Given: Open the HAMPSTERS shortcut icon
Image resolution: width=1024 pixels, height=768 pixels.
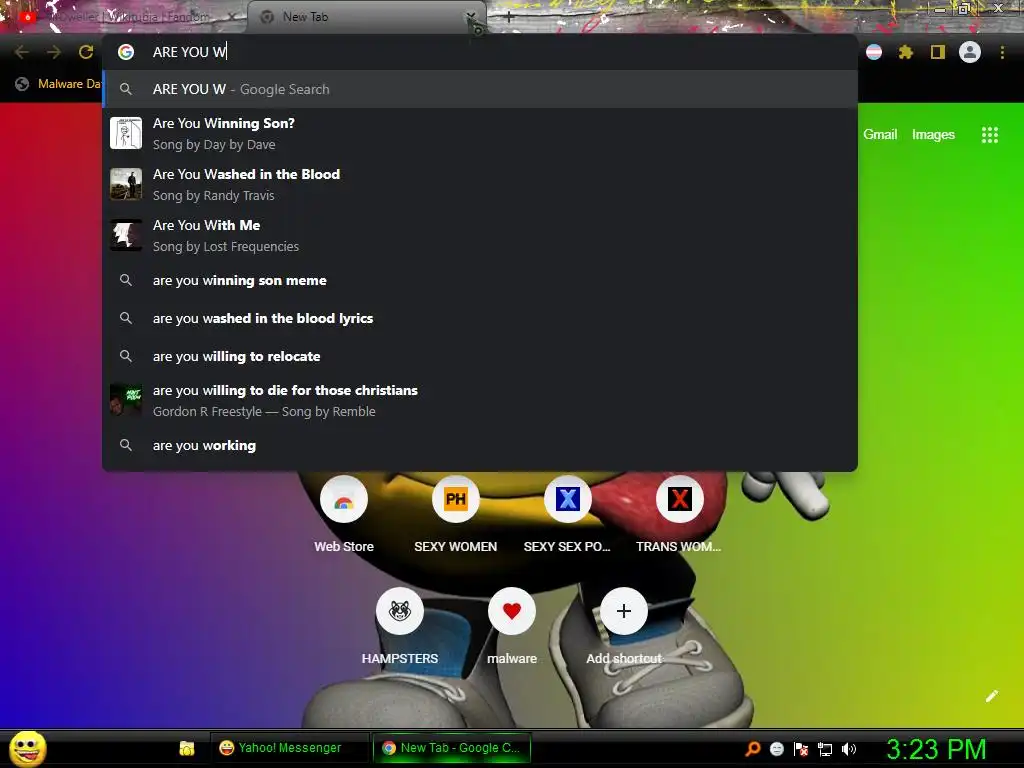Looking at the screenshot, I should pos(400,611).
